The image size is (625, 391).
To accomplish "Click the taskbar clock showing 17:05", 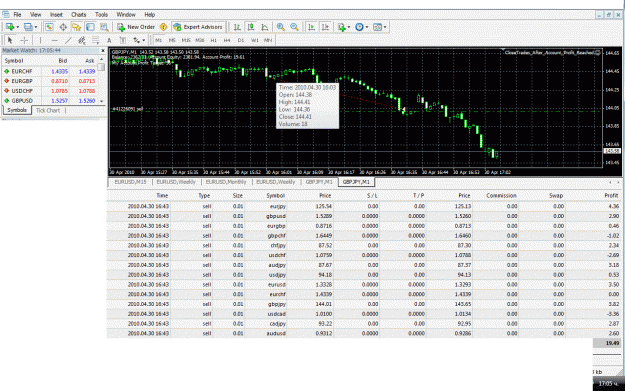I will coord(607,383).
